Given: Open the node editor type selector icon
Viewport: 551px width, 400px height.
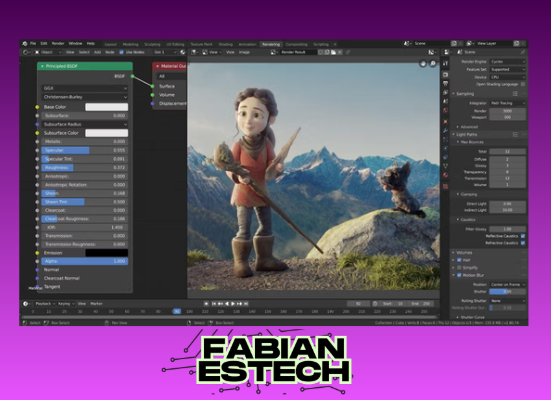Looking at the screenshot, I should pyautogui.click(x=26, y=52).
